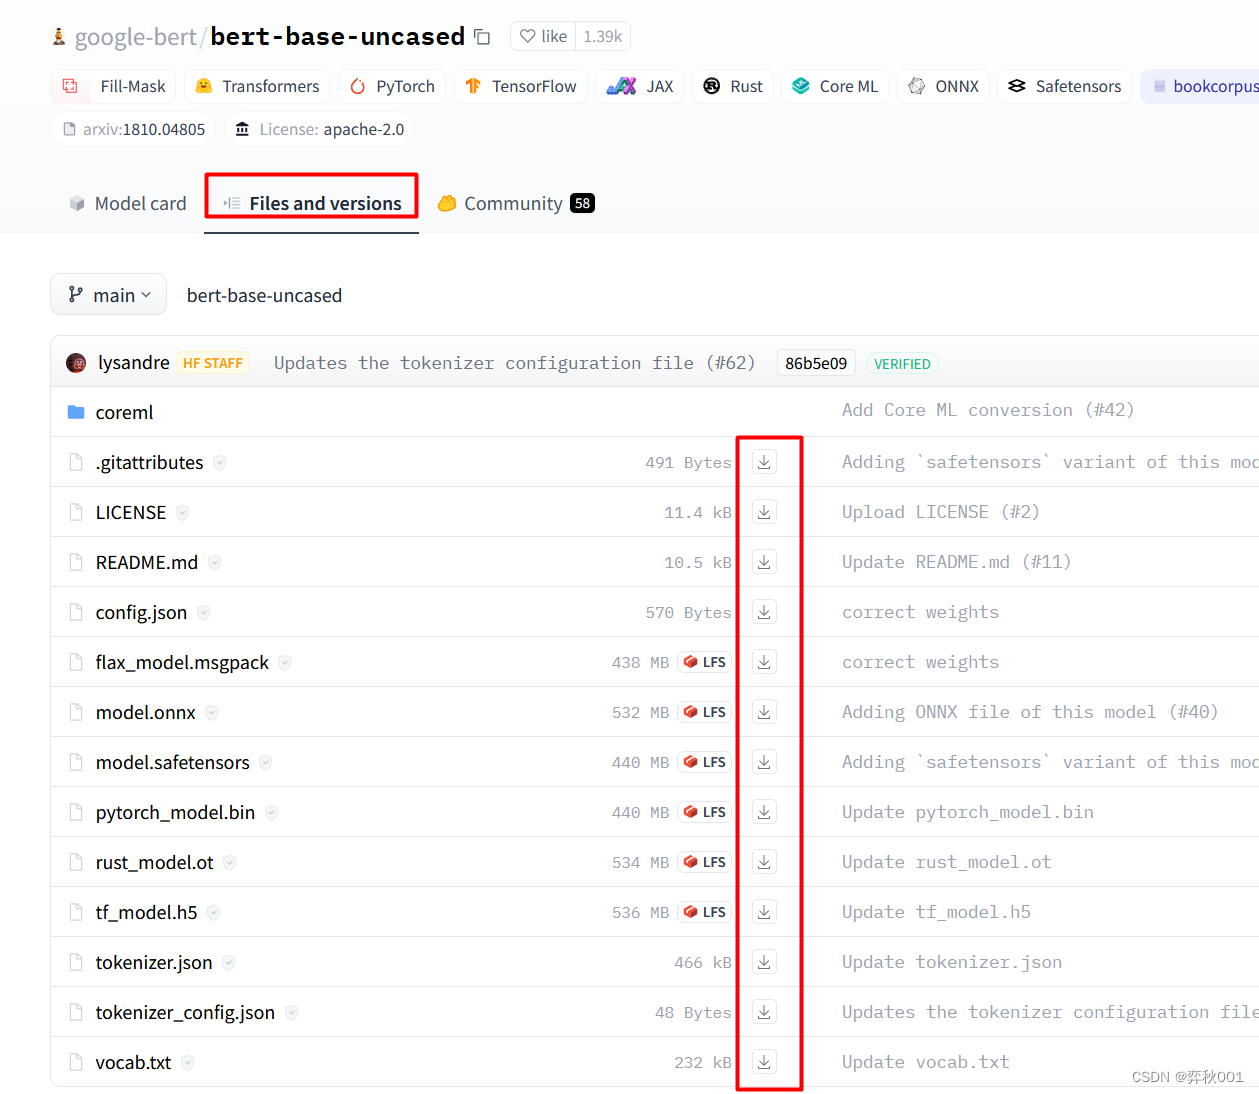Download pytorch_model.bin file
This screenshot has height=1094, width=1259.
click(764, 812)
